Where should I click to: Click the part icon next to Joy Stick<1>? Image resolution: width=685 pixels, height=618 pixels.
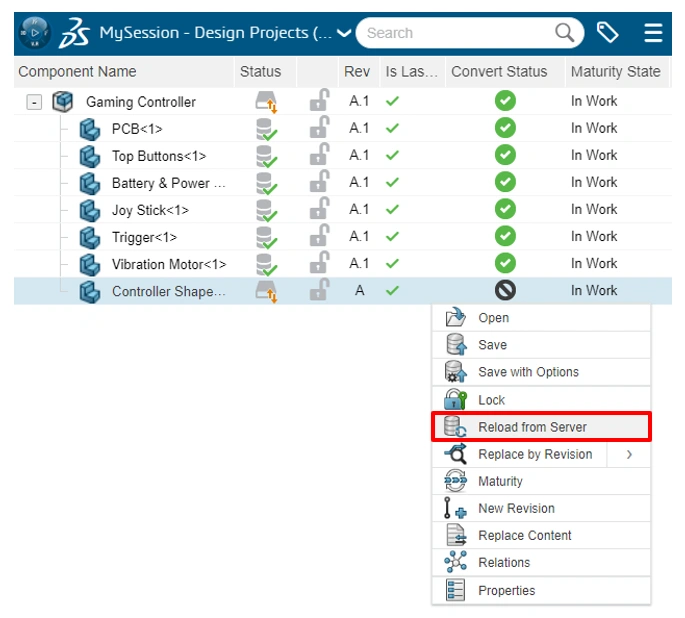(90, 211)
